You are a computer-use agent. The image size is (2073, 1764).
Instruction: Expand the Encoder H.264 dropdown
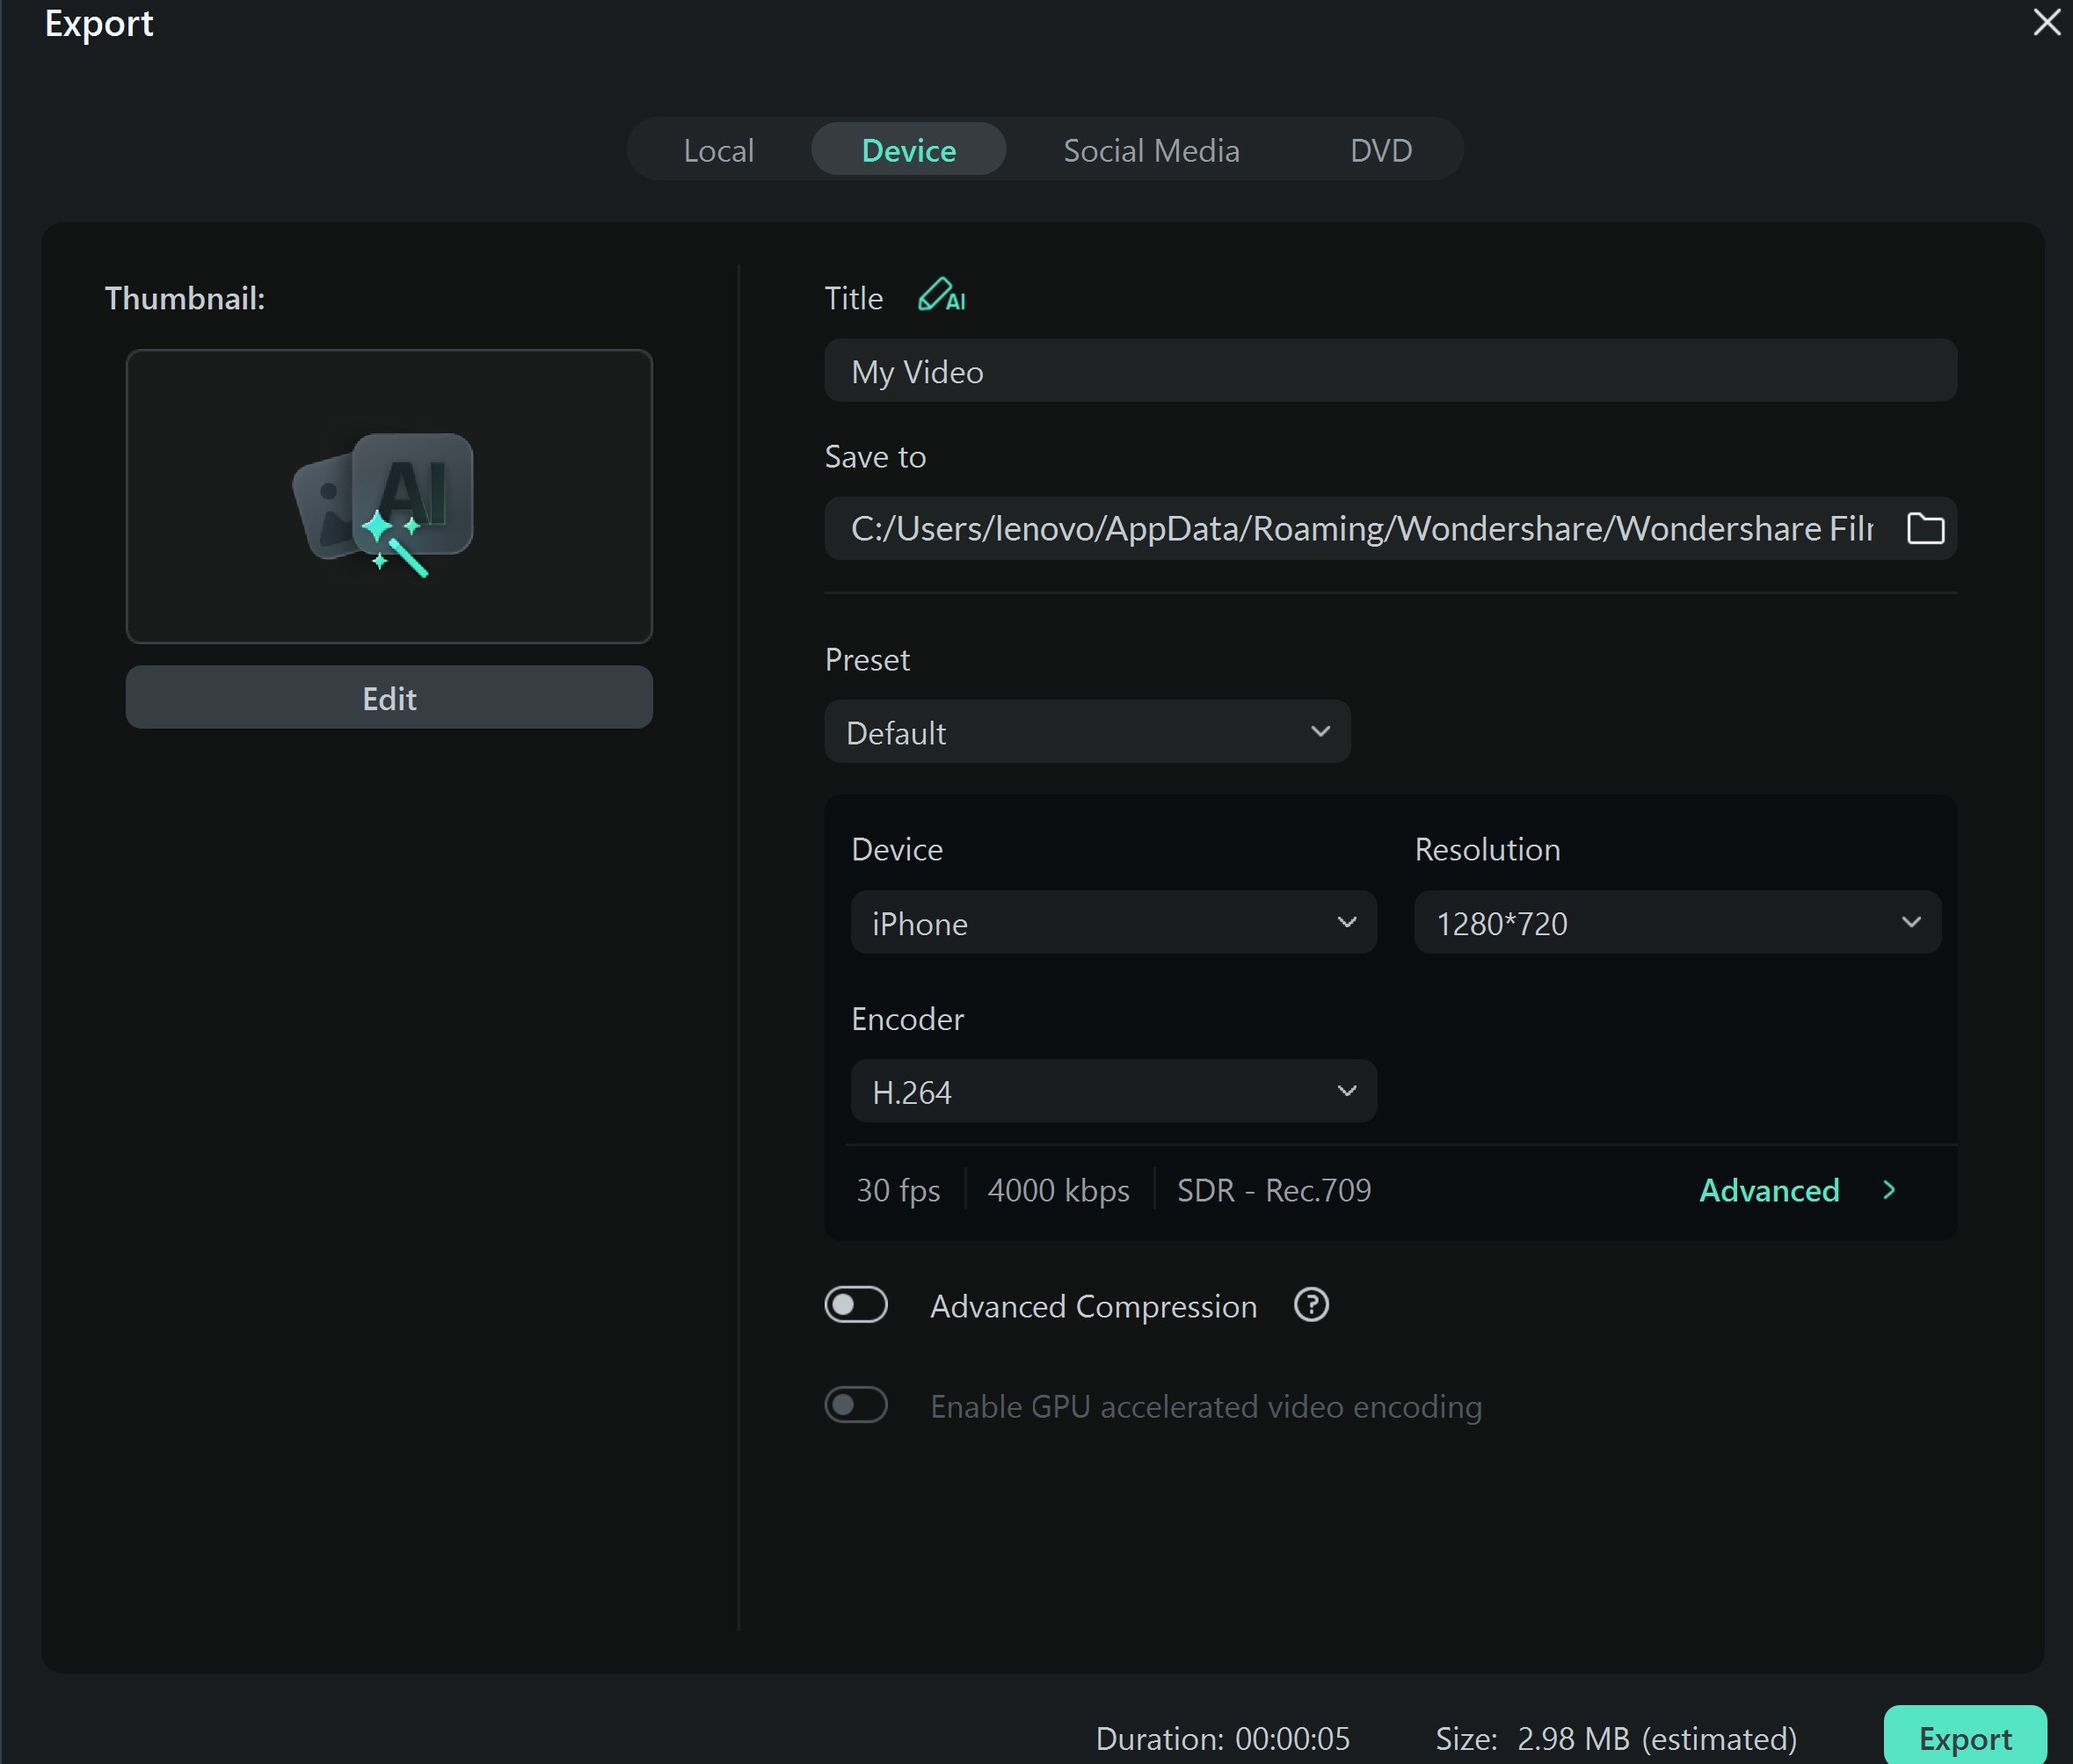(1113, 1091)
